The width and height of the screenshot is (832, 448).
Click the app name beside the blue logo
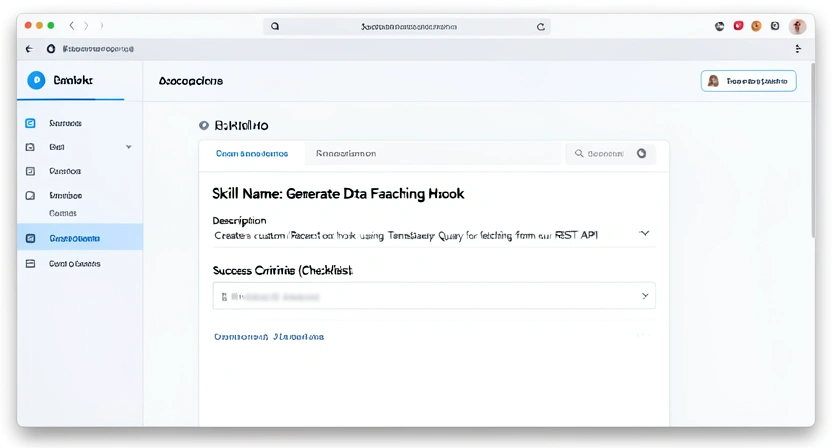(73, 80)
